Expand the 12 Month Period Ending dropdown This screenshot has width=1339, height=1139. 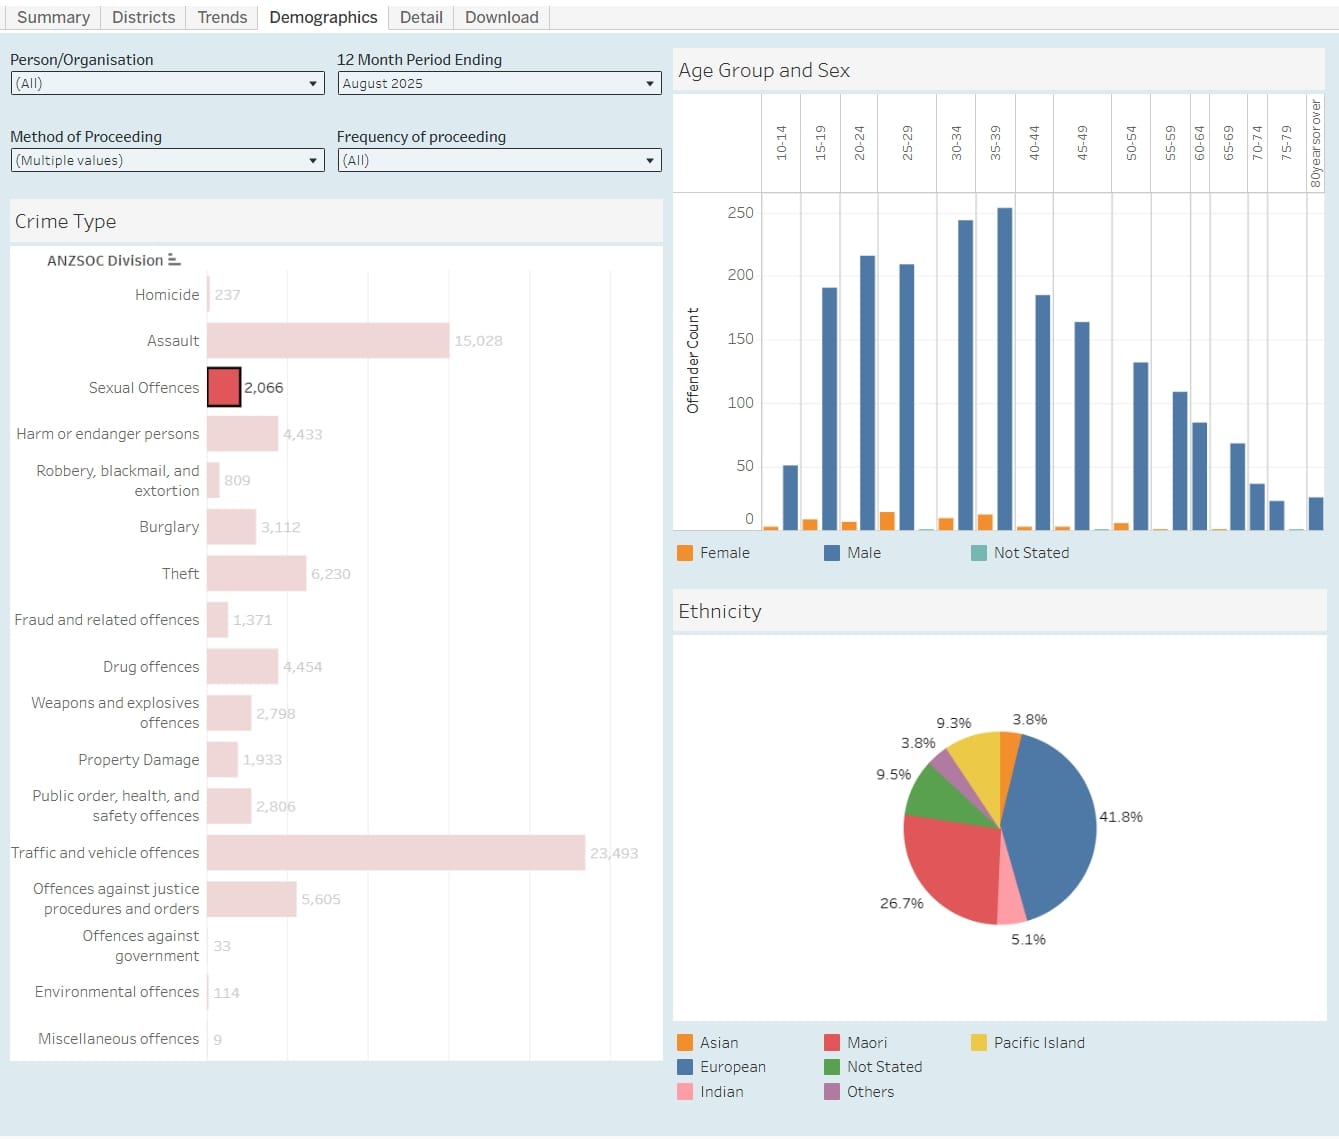point(499,84)
